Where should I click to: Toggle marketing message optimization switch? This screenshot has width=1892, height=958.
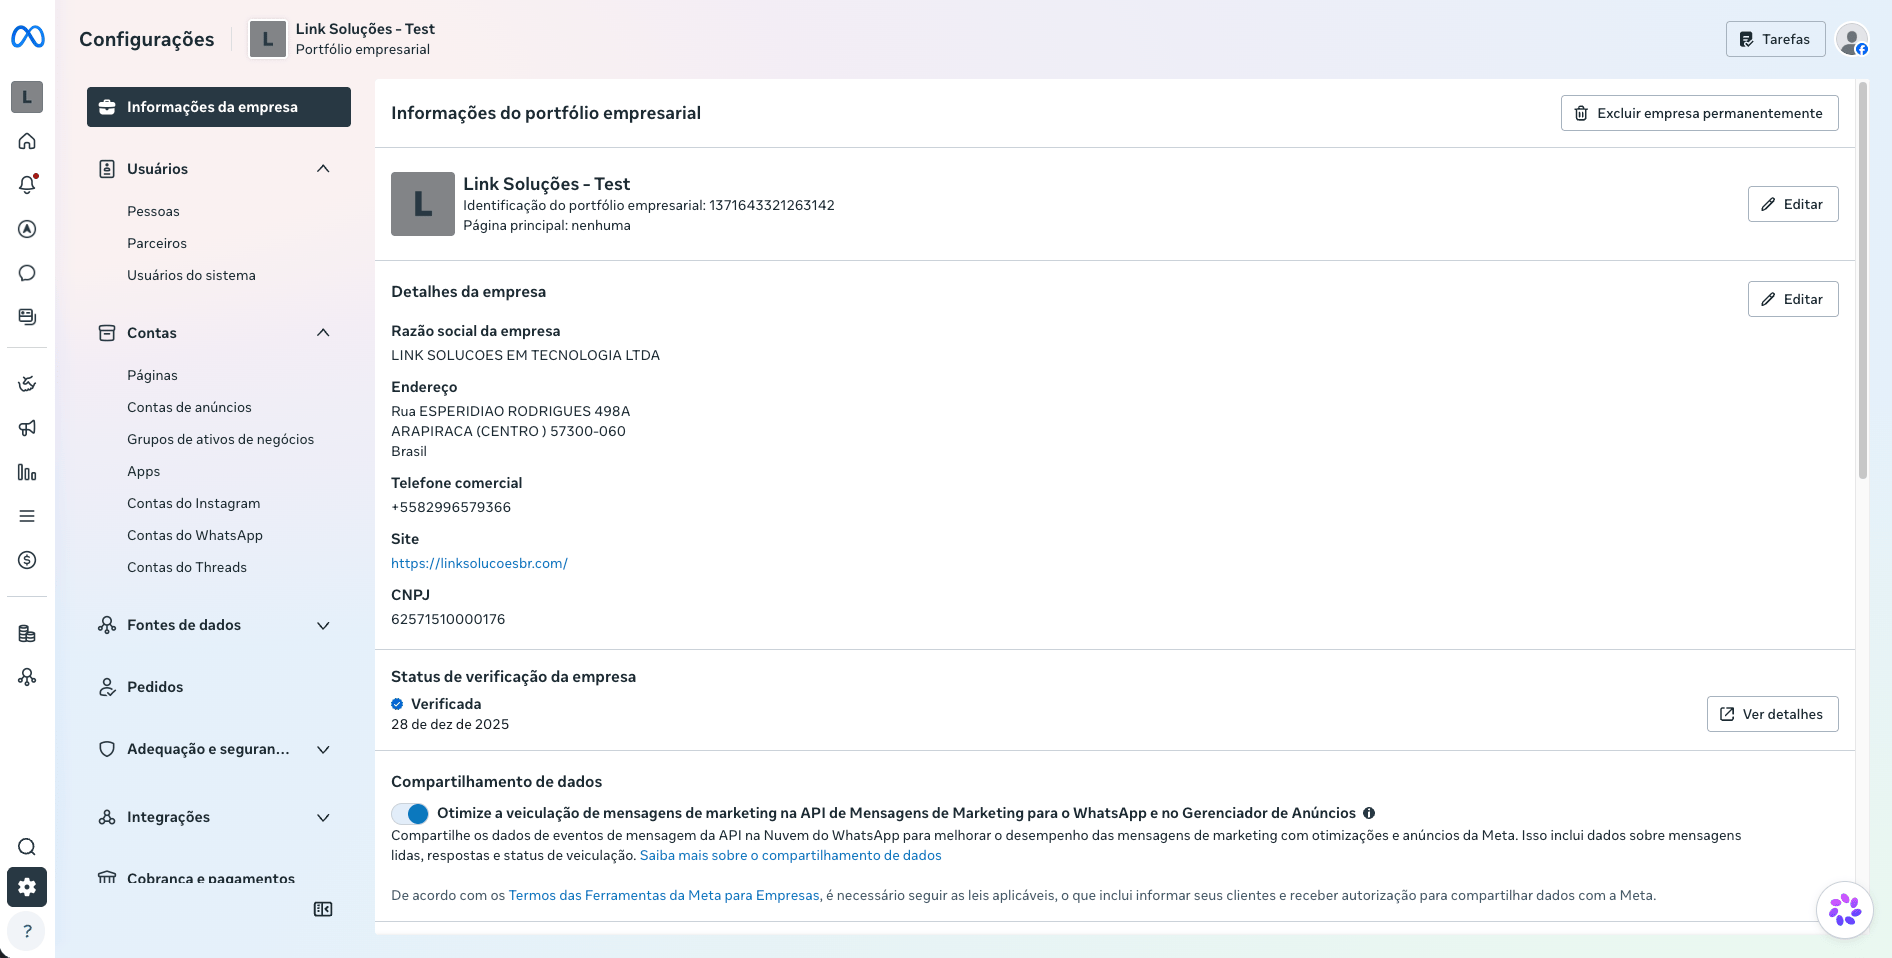point(410,814)
